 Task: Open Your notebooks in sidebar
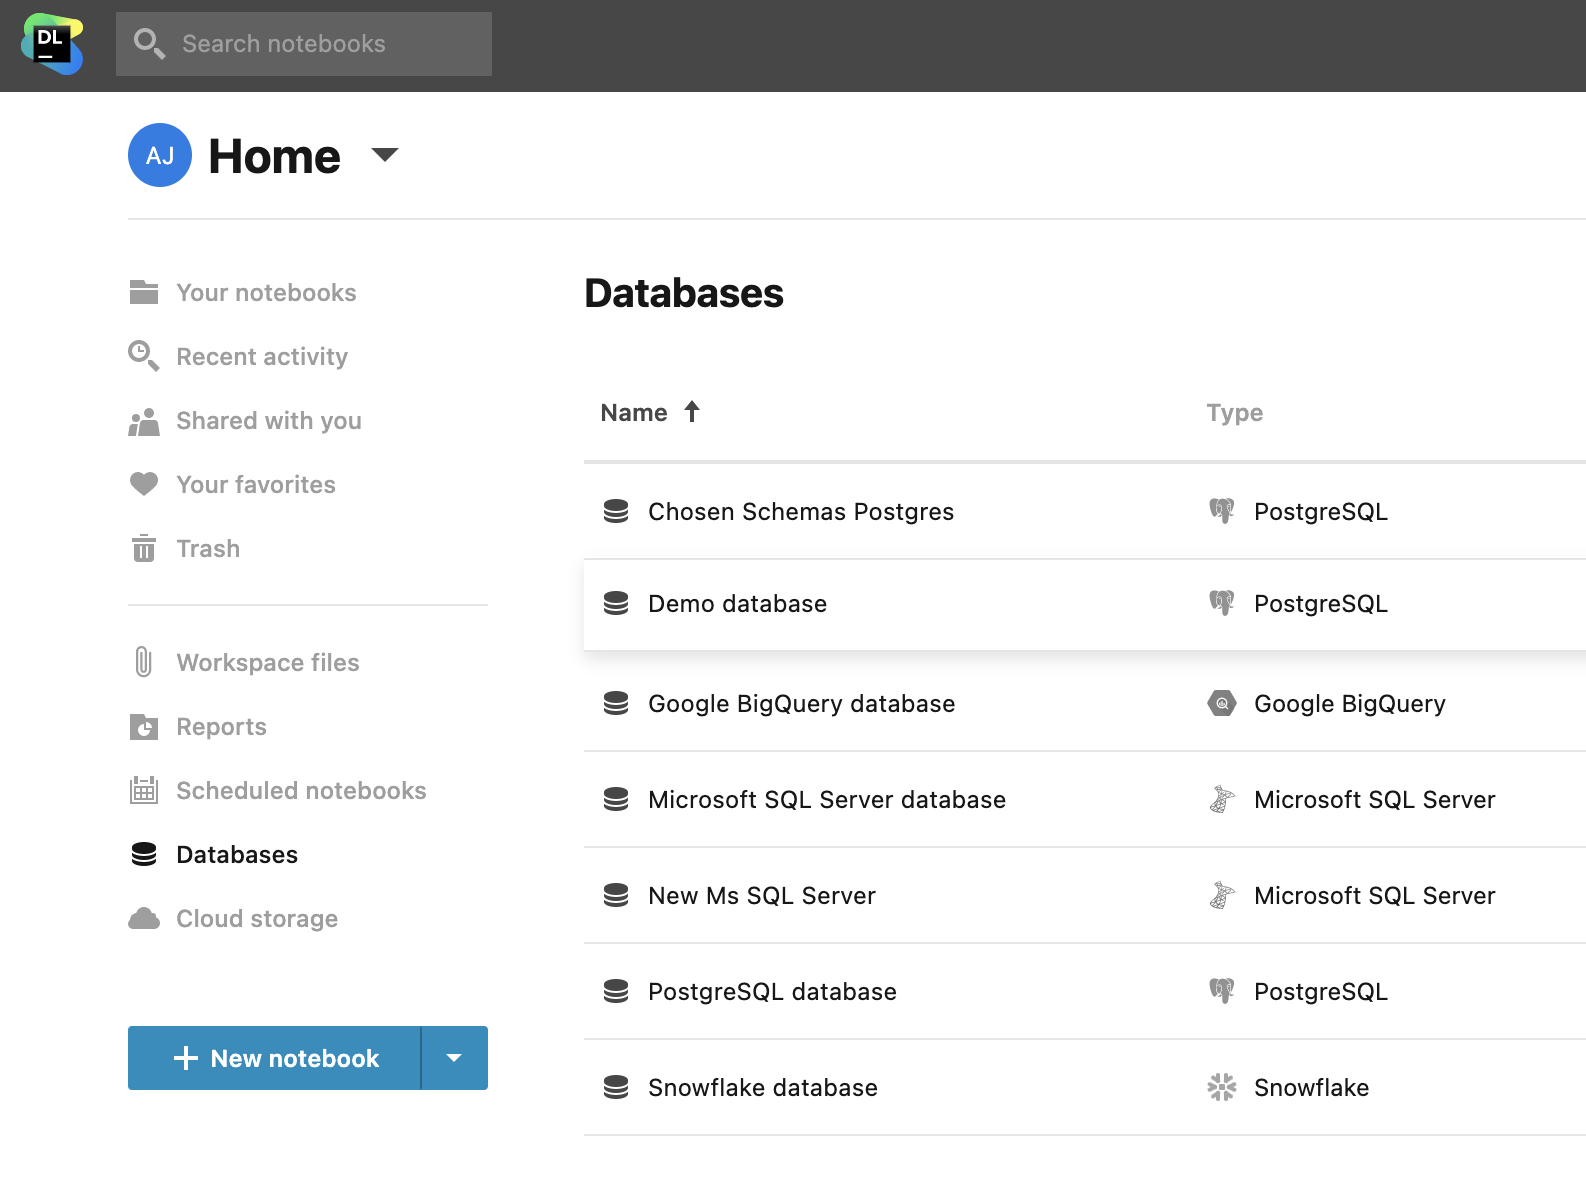[266, 293]
